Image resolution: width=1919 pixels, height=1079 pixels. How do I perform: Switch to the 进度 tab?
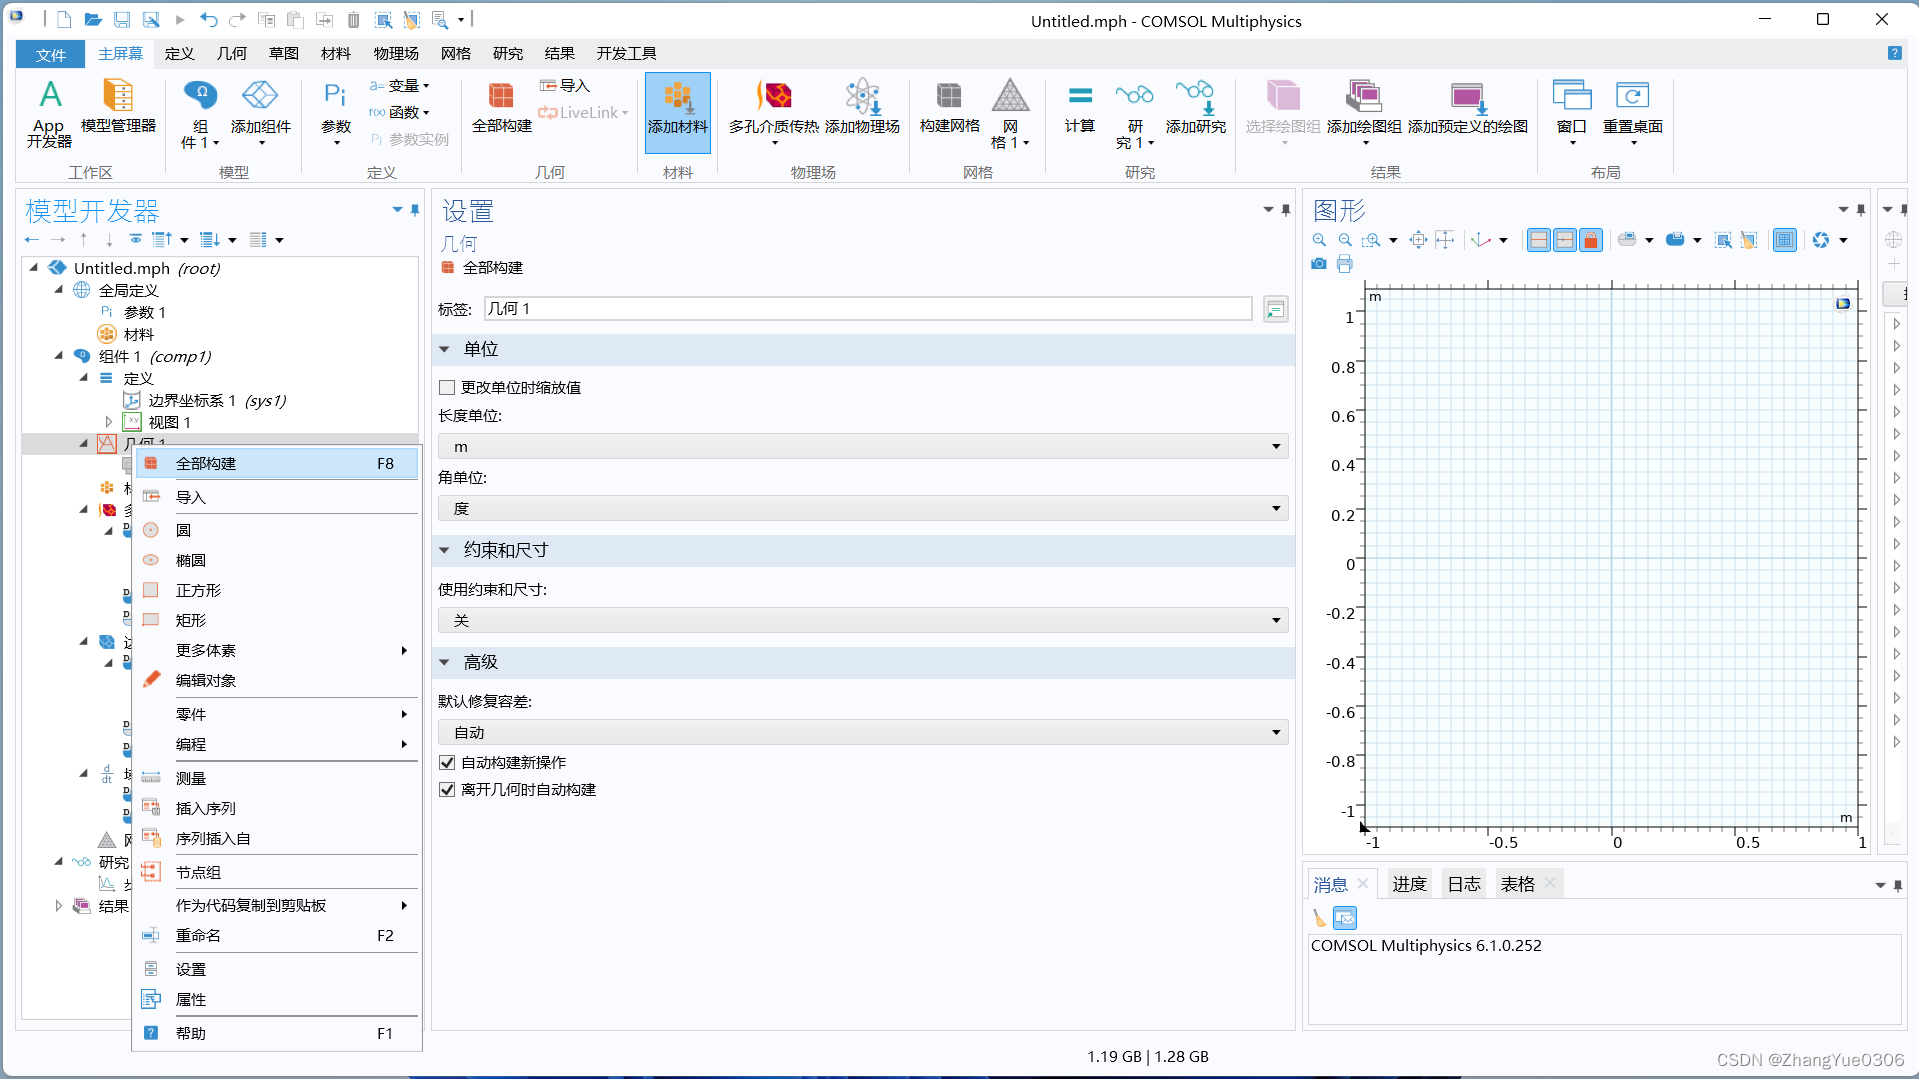click(x=1409, y=885)
